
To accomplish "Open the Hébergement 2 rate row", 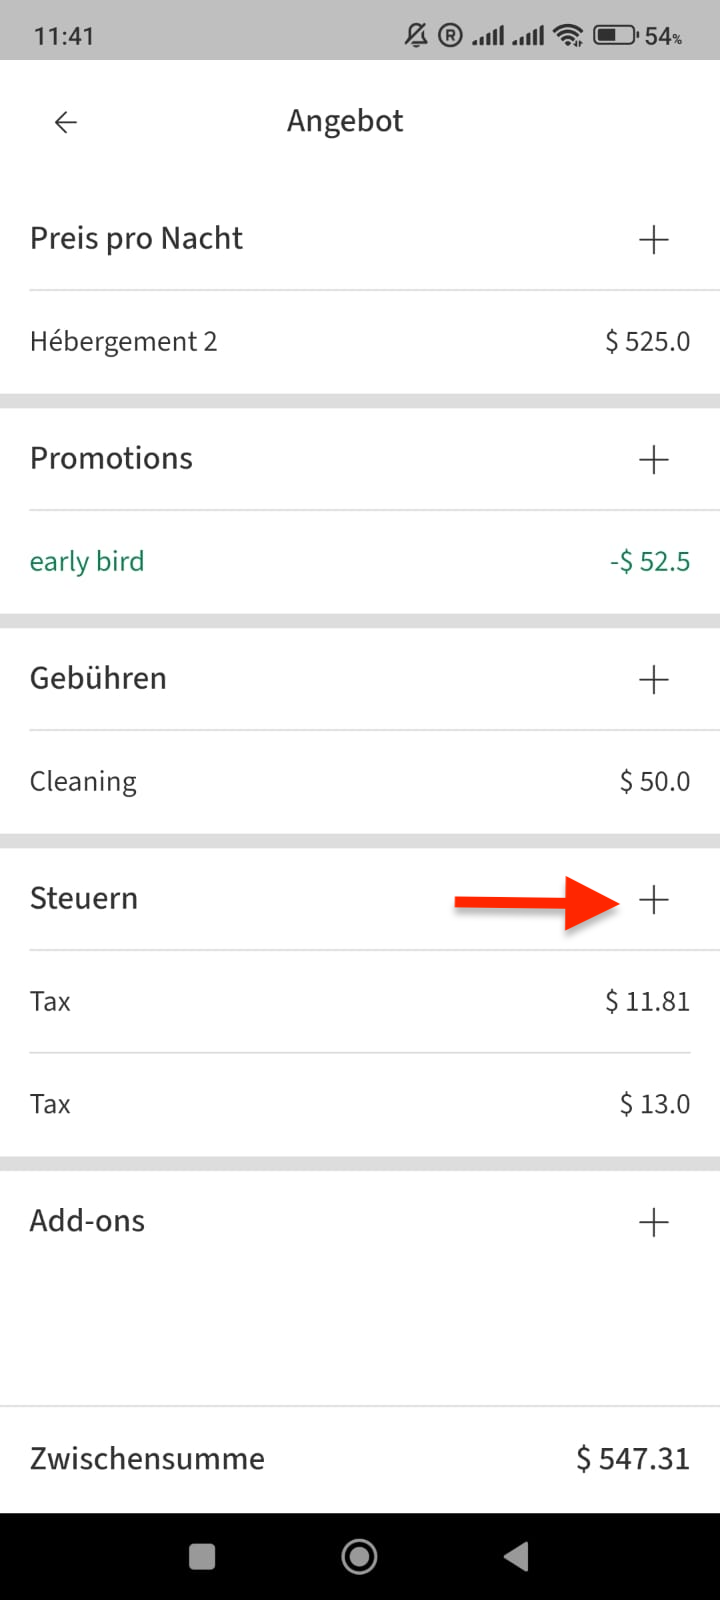I will [360, 342].
